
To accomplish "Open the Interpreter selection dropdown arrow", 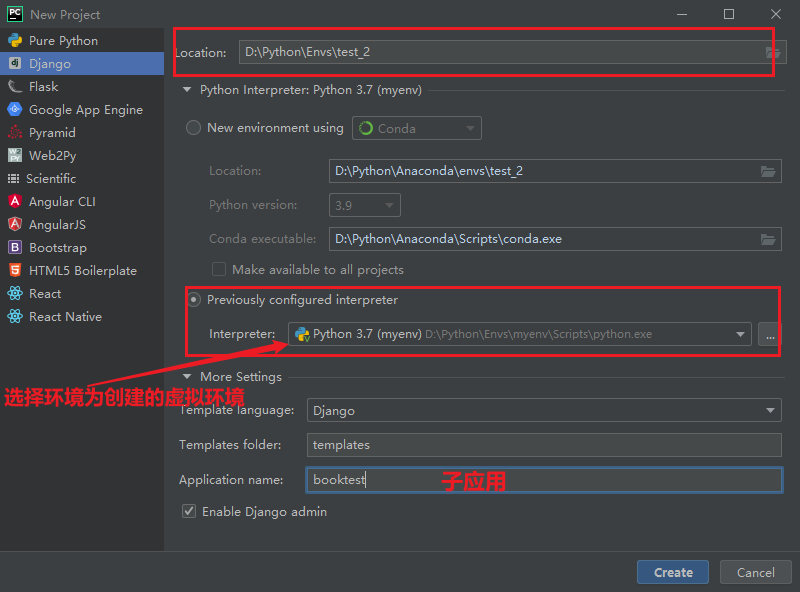I will [x=740, y=334].
